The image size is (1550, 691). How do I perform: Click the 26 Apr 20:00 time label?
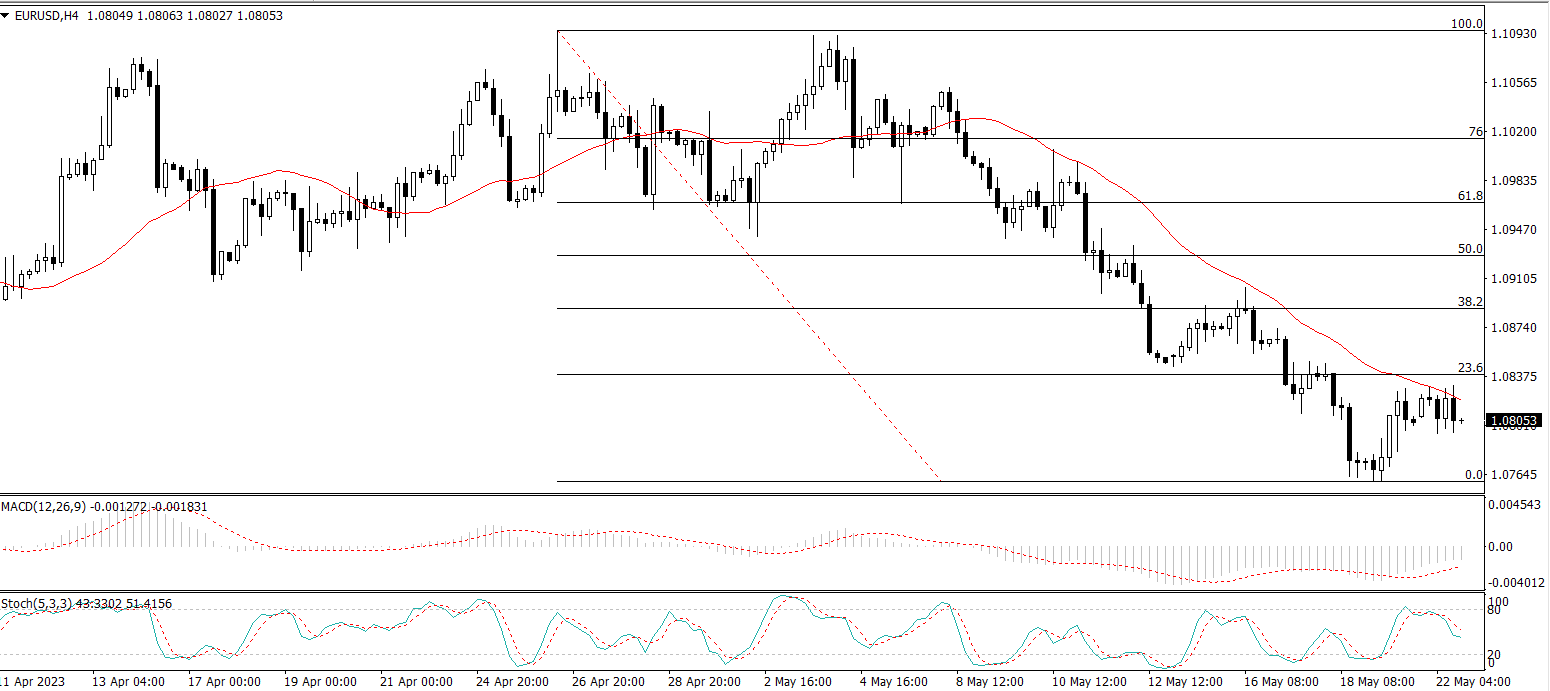pyautogui.click(x=608, y=681)
